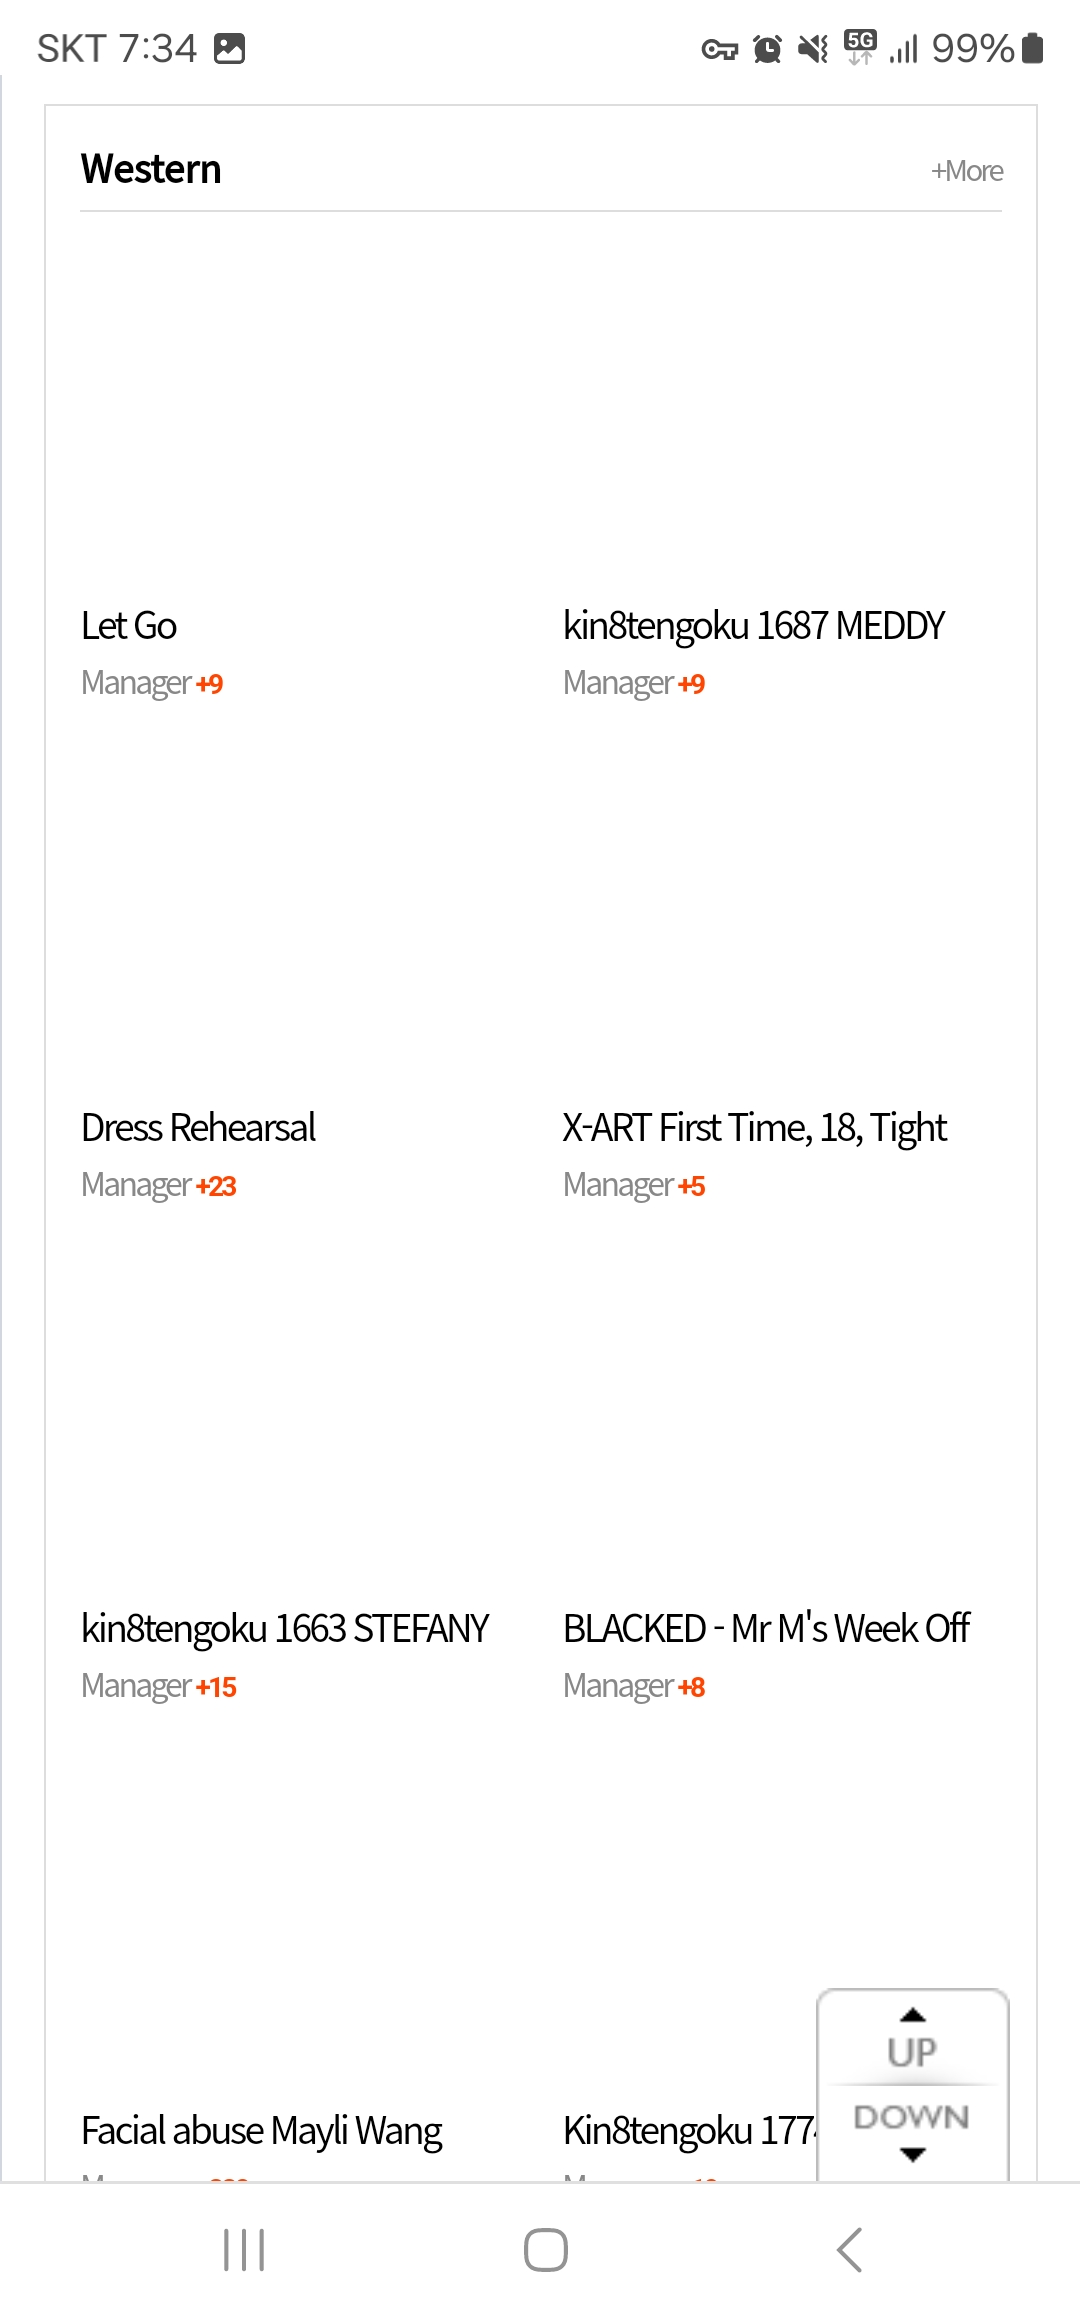Screen dimensions: 1080x2316
Task: Tap the Android back navigation arrow
Action: pyautogui.click(x=849, y=2250)
